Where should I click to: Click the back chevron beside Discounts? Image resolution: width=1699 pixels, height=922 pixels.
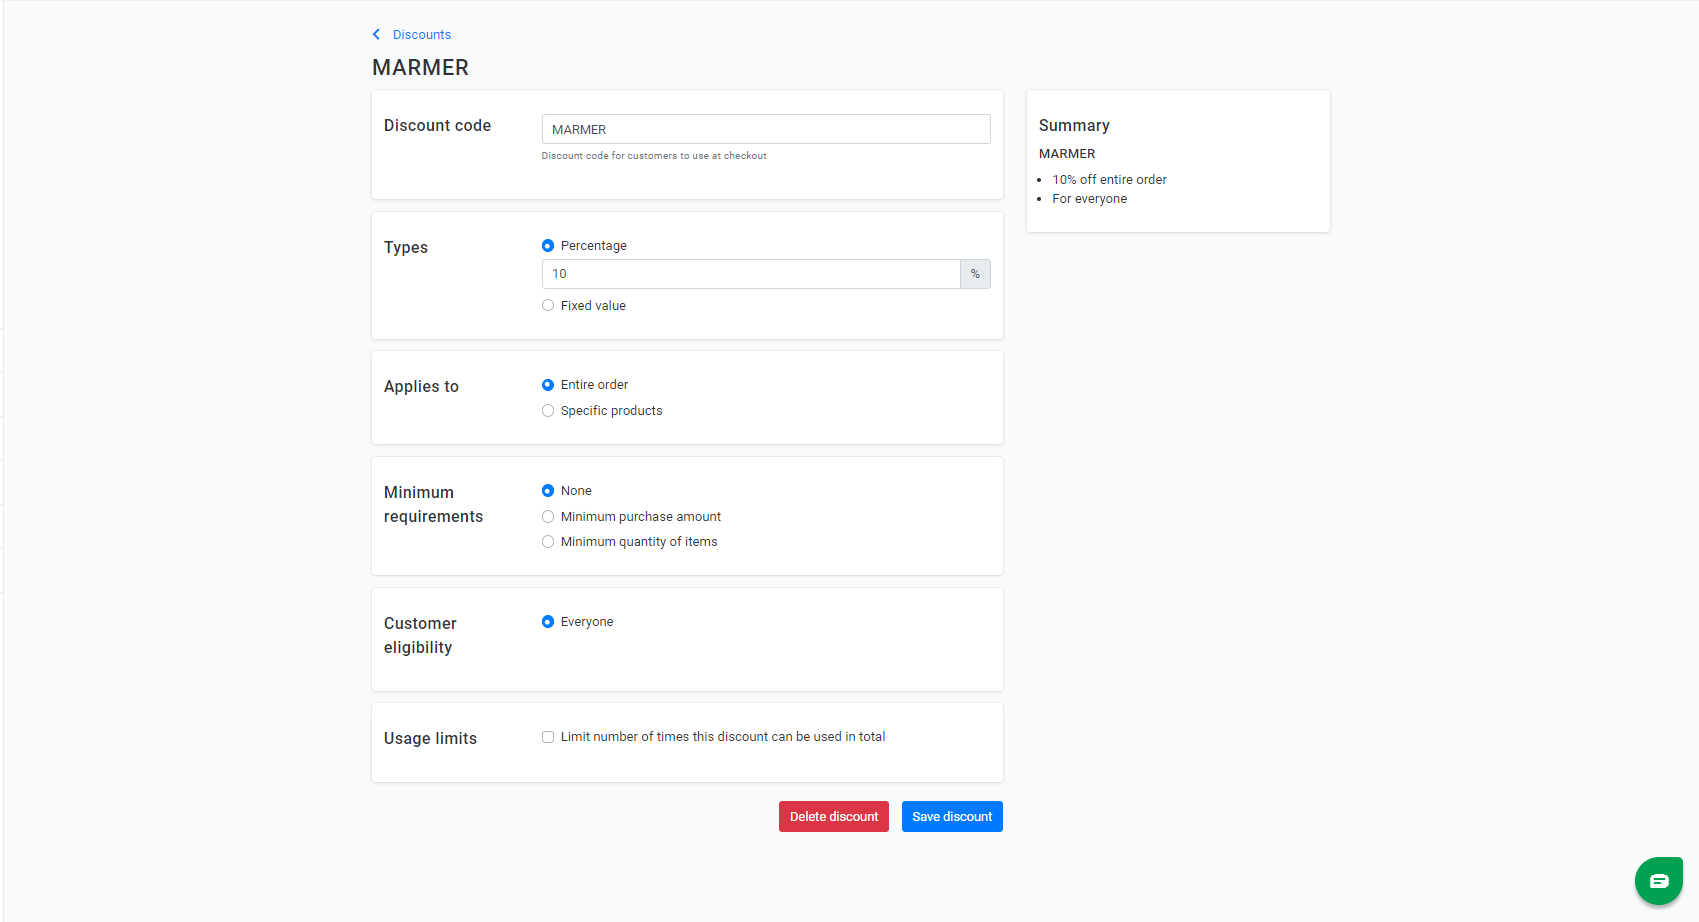pyautogui.click(x=376, y=34)
